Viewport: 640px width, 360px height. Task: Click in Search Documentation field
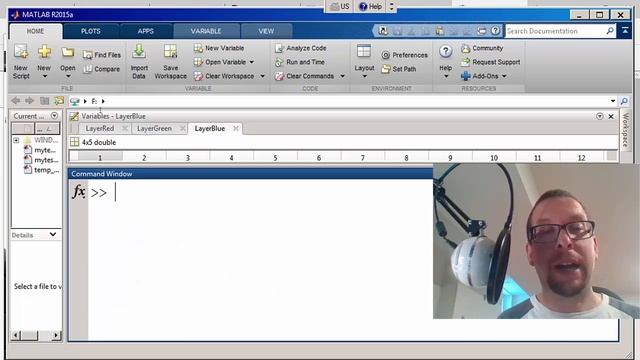click(x=556, y=31)
